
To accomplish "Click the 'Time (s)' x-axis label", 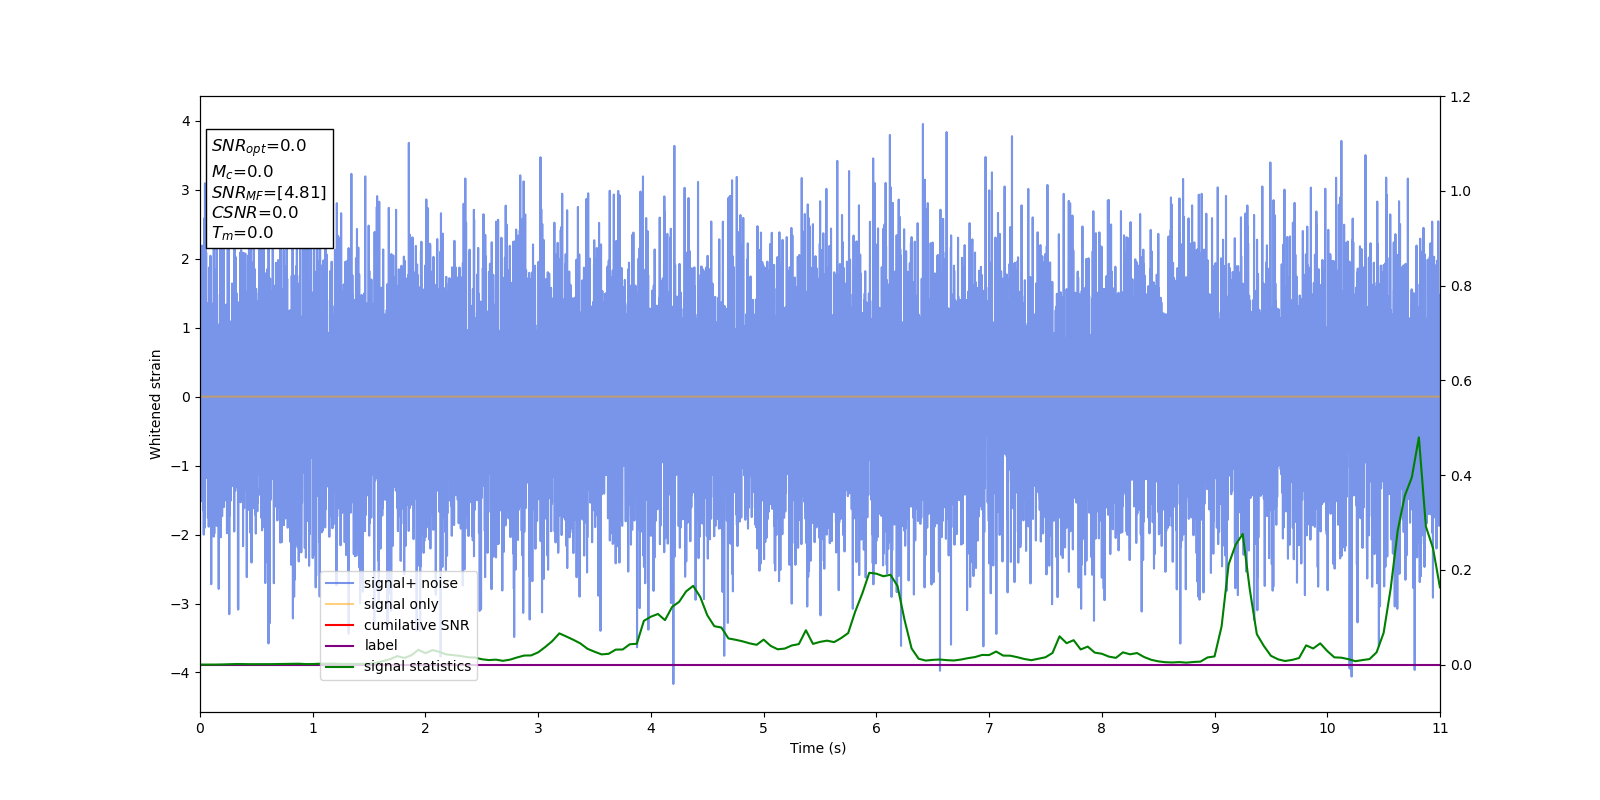I will pyautogui.click(x=818, y=748).
